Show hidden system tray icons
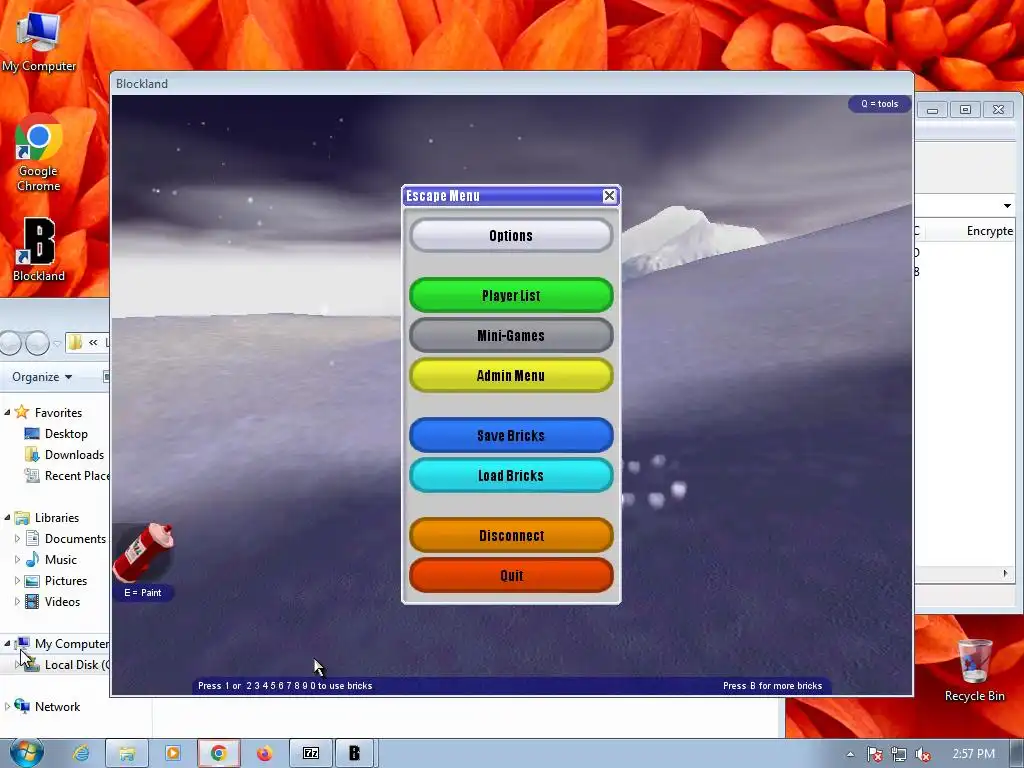The width and height of the screenshot is (1024, 768). 850,754
